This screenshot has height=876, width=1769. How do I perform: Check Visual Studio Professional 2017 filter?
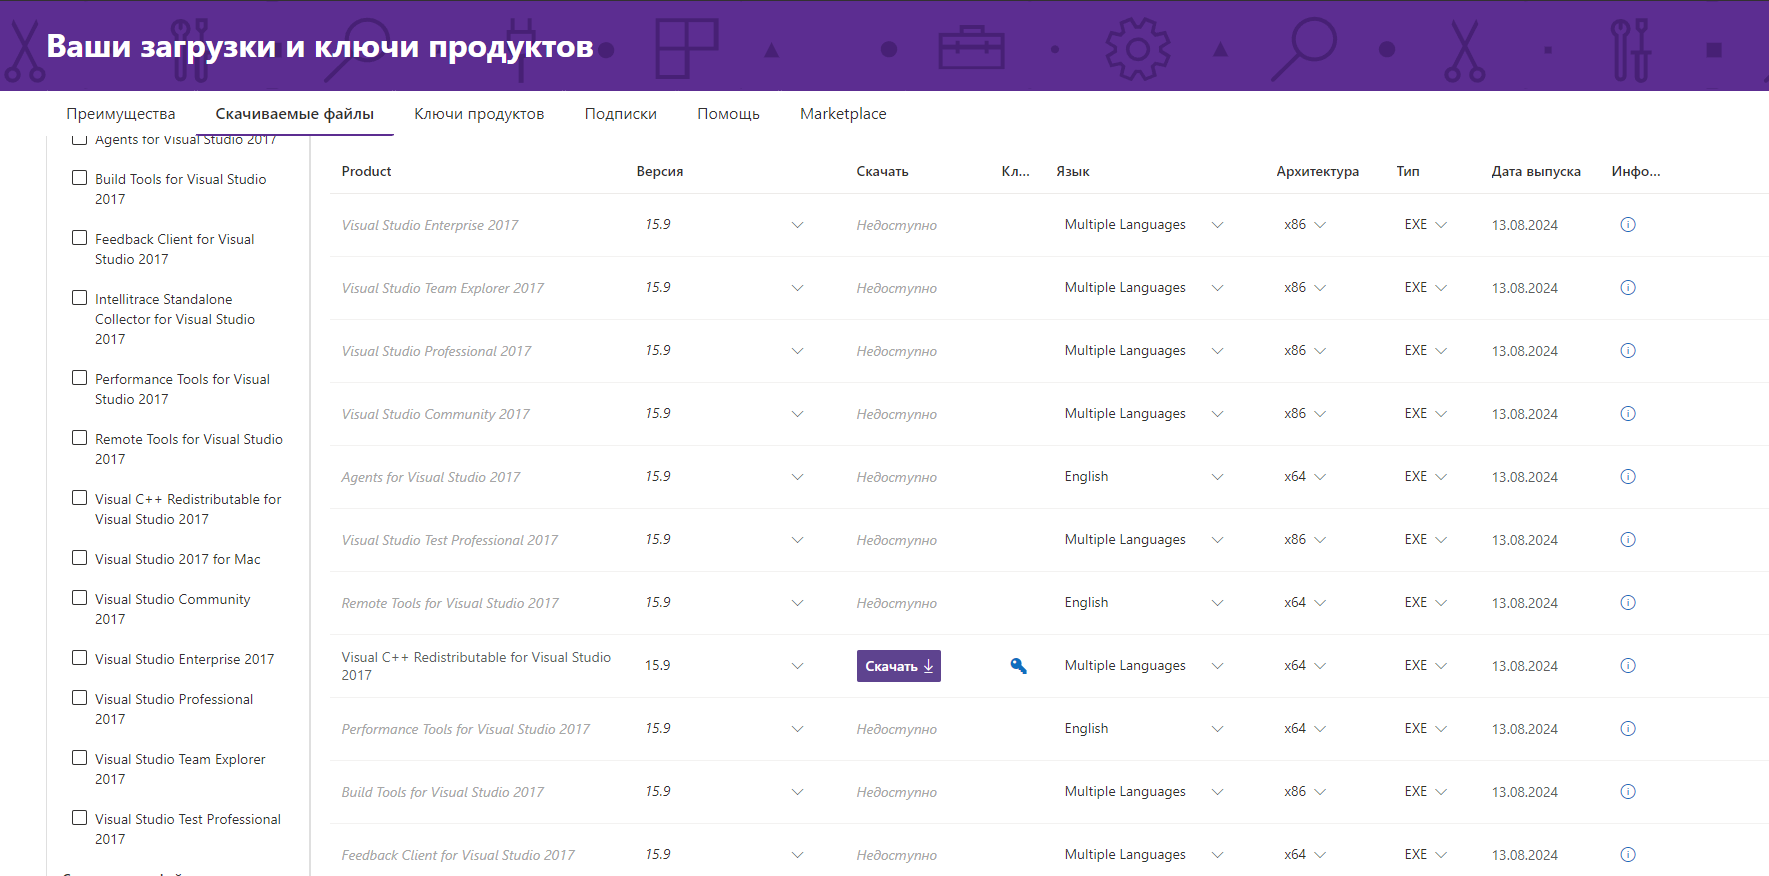79,698
